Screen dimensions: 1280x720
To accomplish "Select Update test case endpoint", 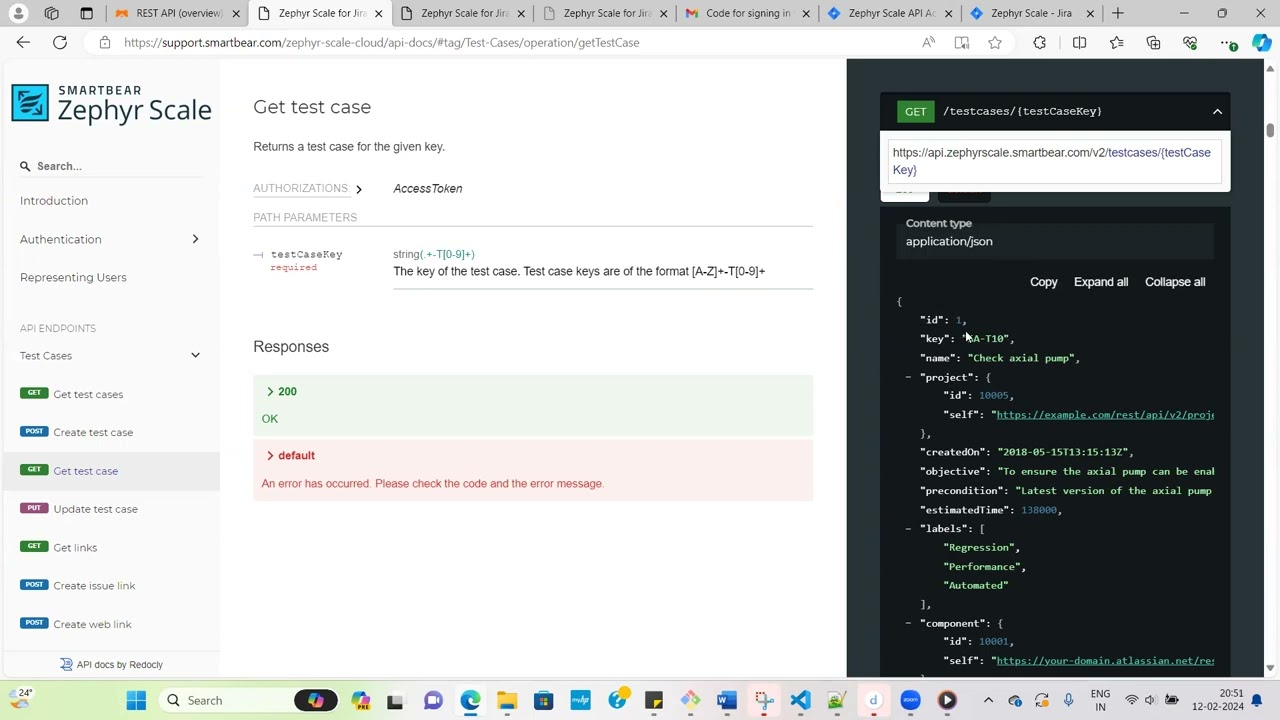I will point(110,509).
